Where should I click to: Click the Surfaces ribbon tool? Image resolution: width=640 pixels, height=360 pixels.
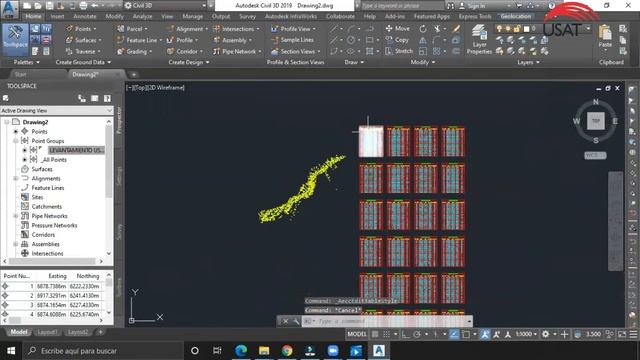click(x=83, y=40)
